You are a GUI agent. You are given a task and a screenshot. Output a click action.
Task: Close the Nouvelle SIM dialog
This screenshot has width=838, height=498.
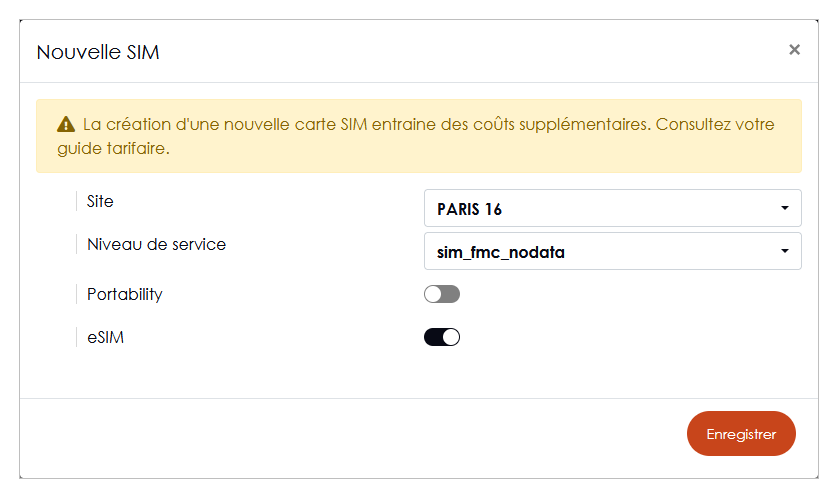(794, 50)
